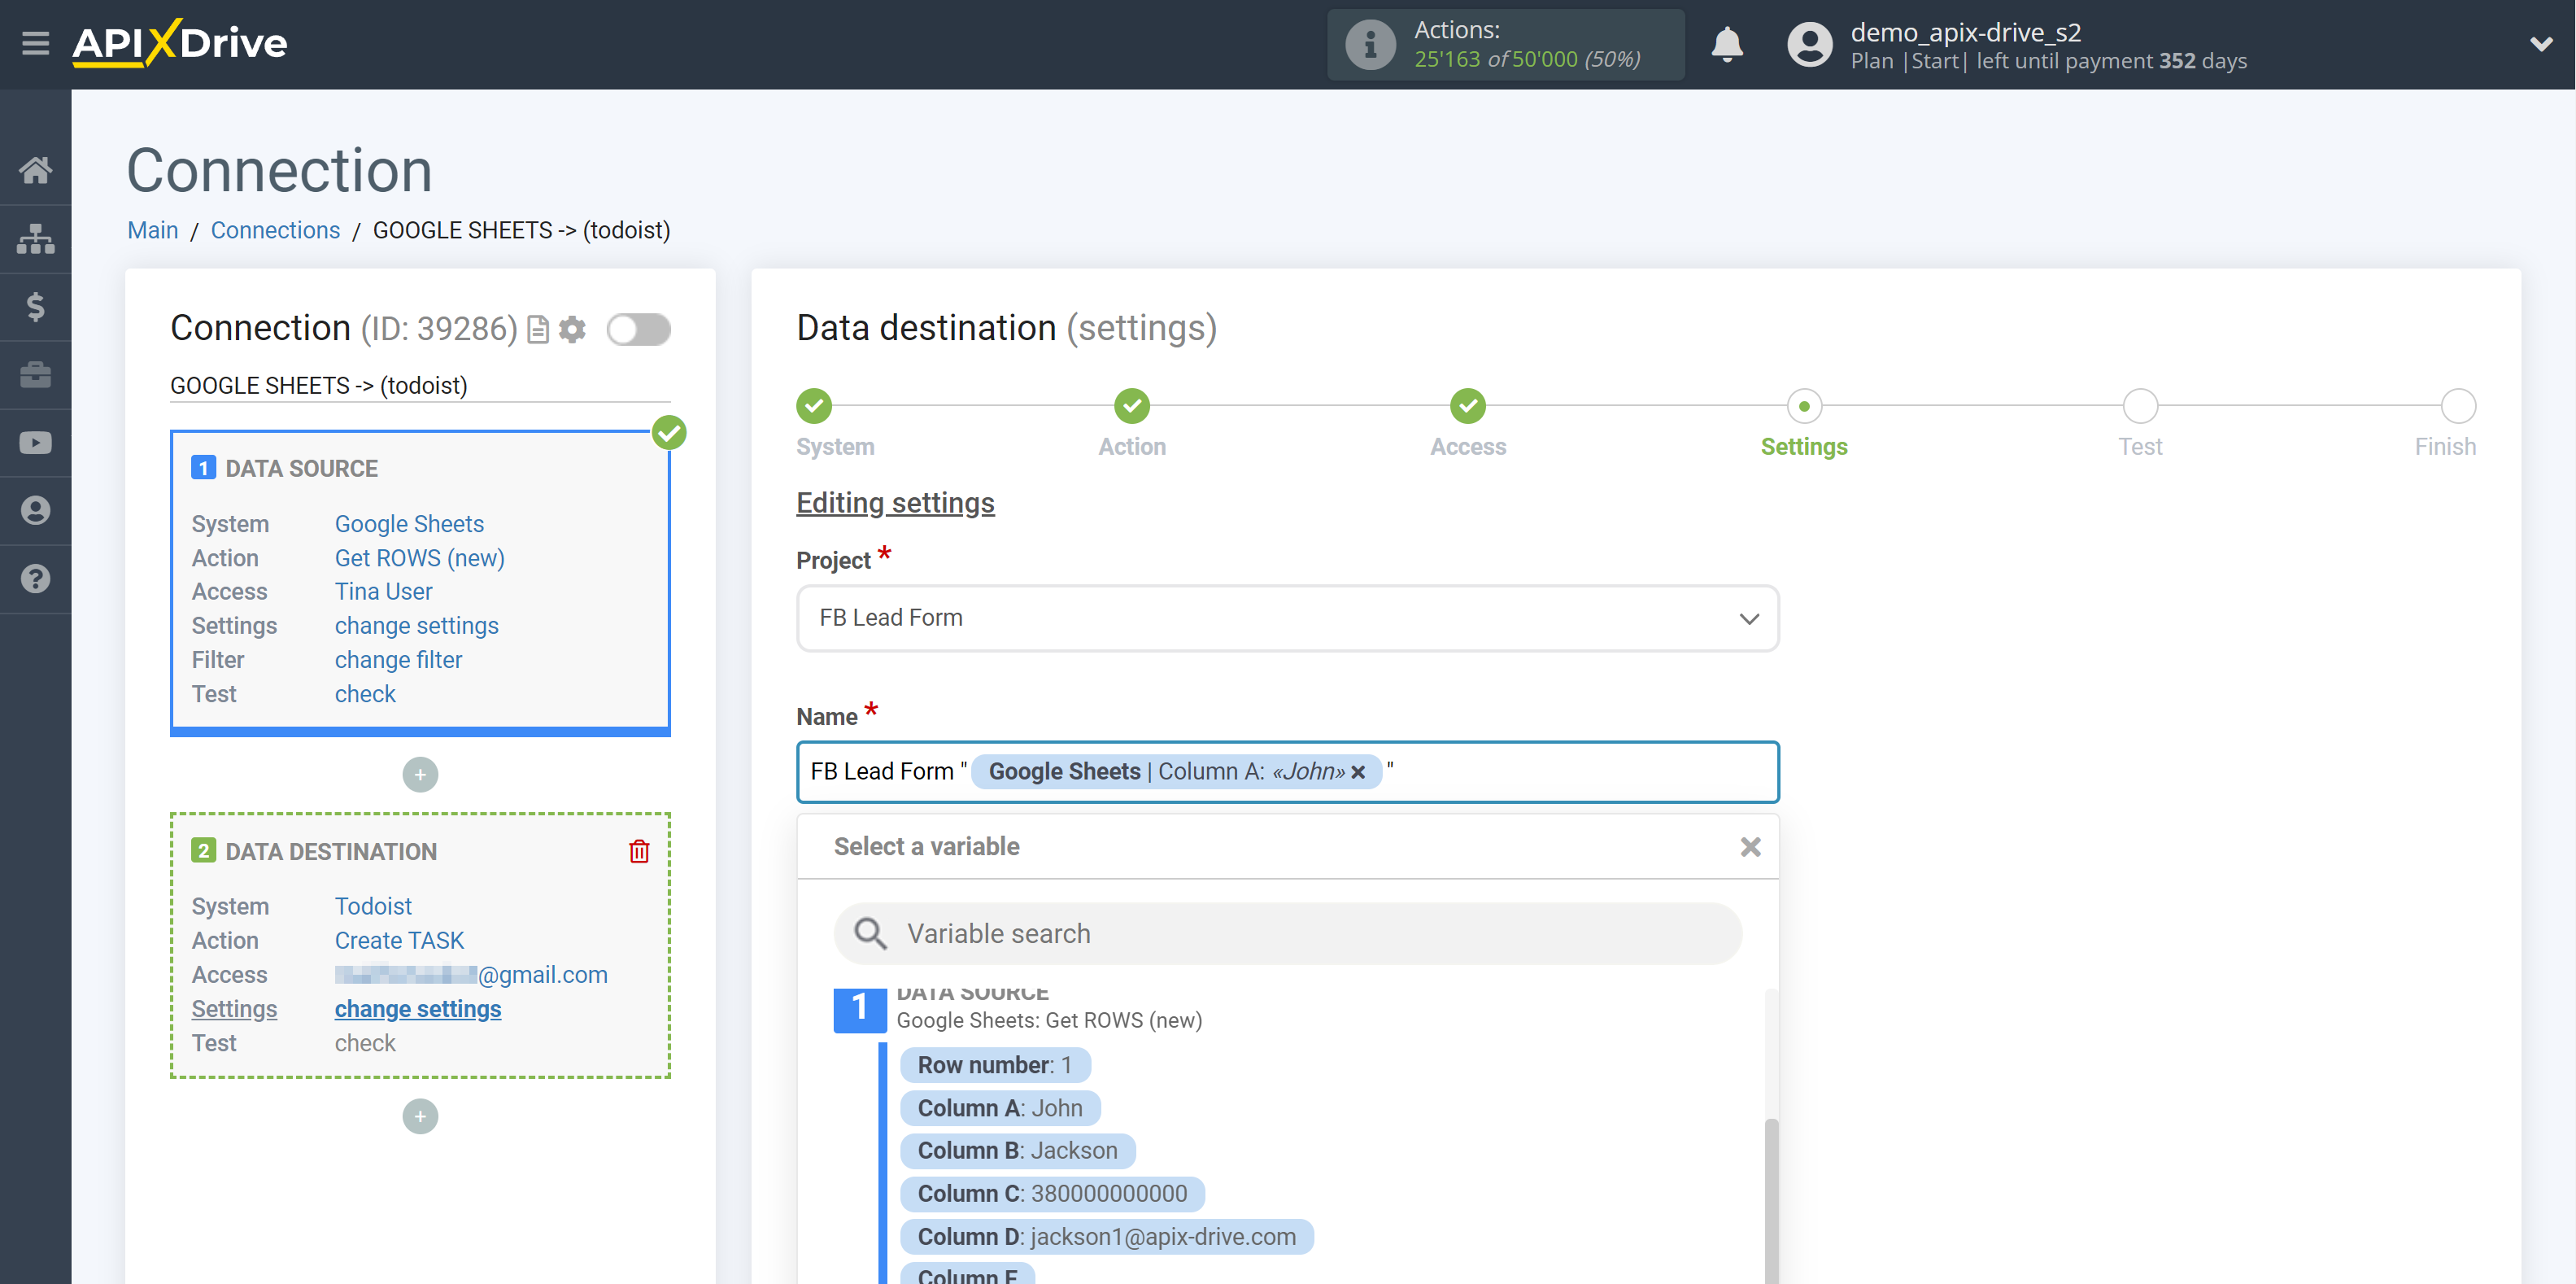
Task: Add a step after Data Source
Action: coord(420,775)
